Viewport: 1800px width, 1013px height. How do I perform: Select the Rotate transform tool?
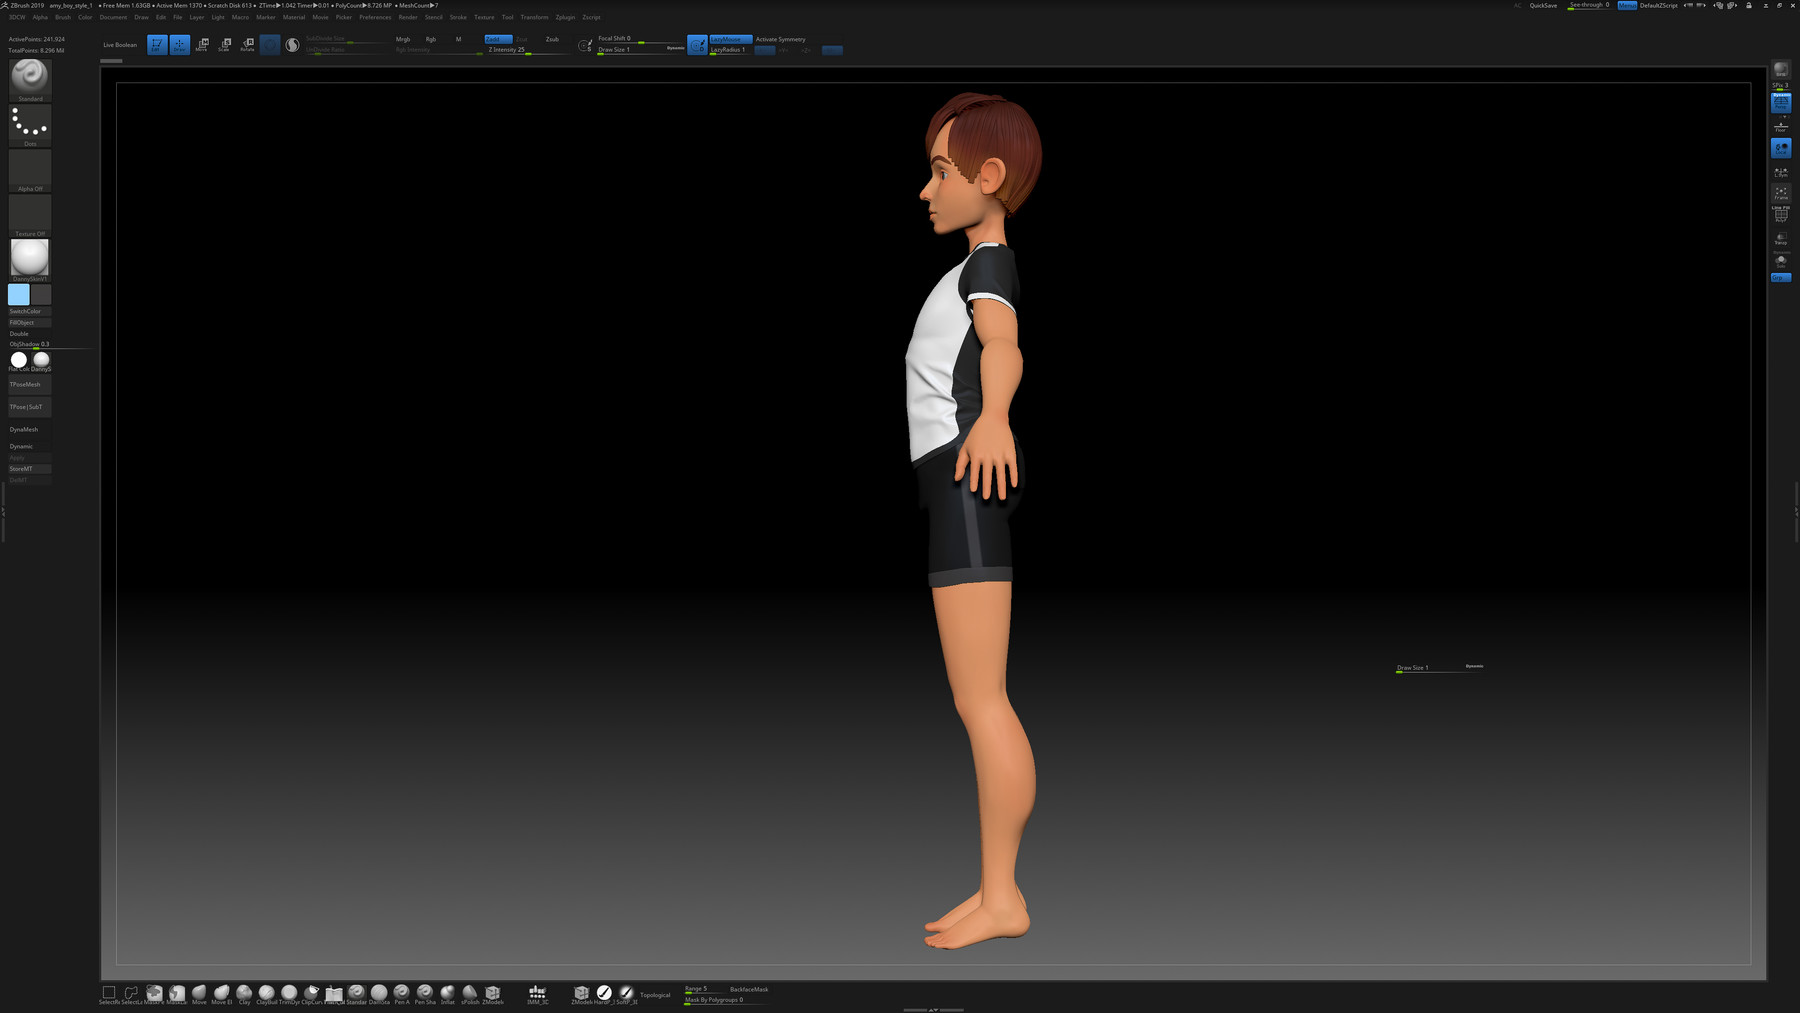pyautogui.click(x=247, y=44)
